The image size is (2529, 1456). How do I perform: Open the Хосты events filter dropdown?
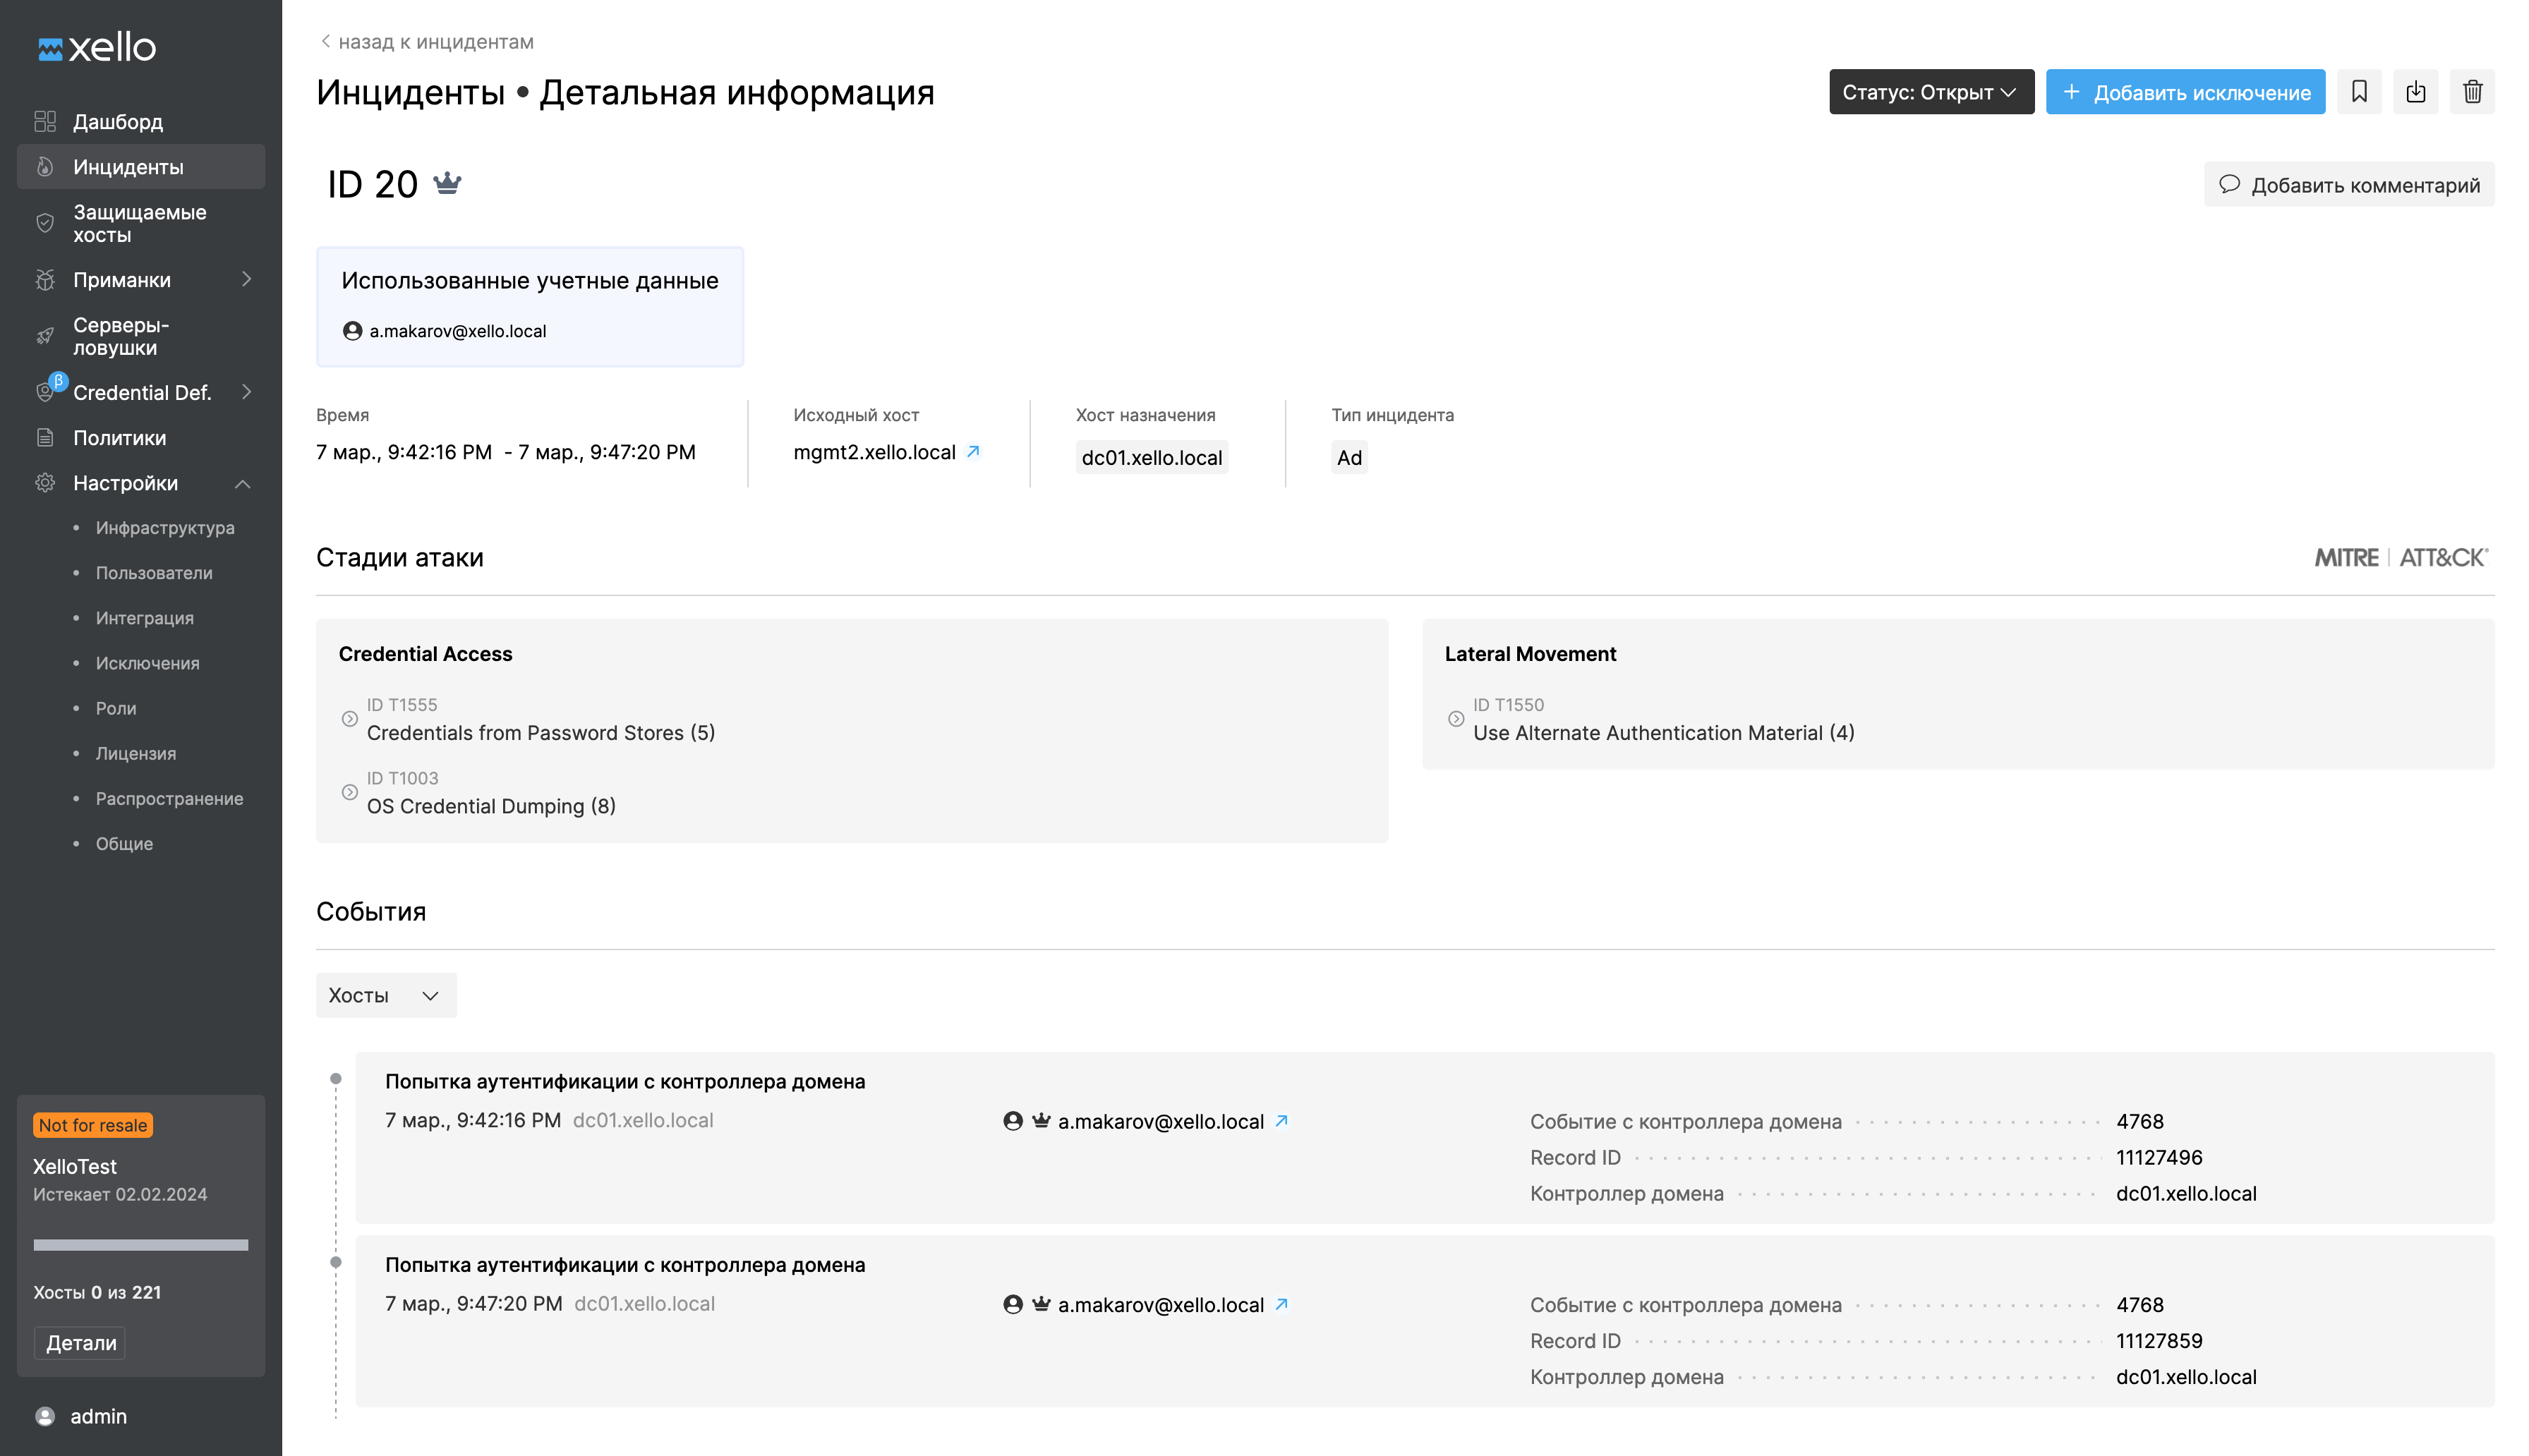385,995
